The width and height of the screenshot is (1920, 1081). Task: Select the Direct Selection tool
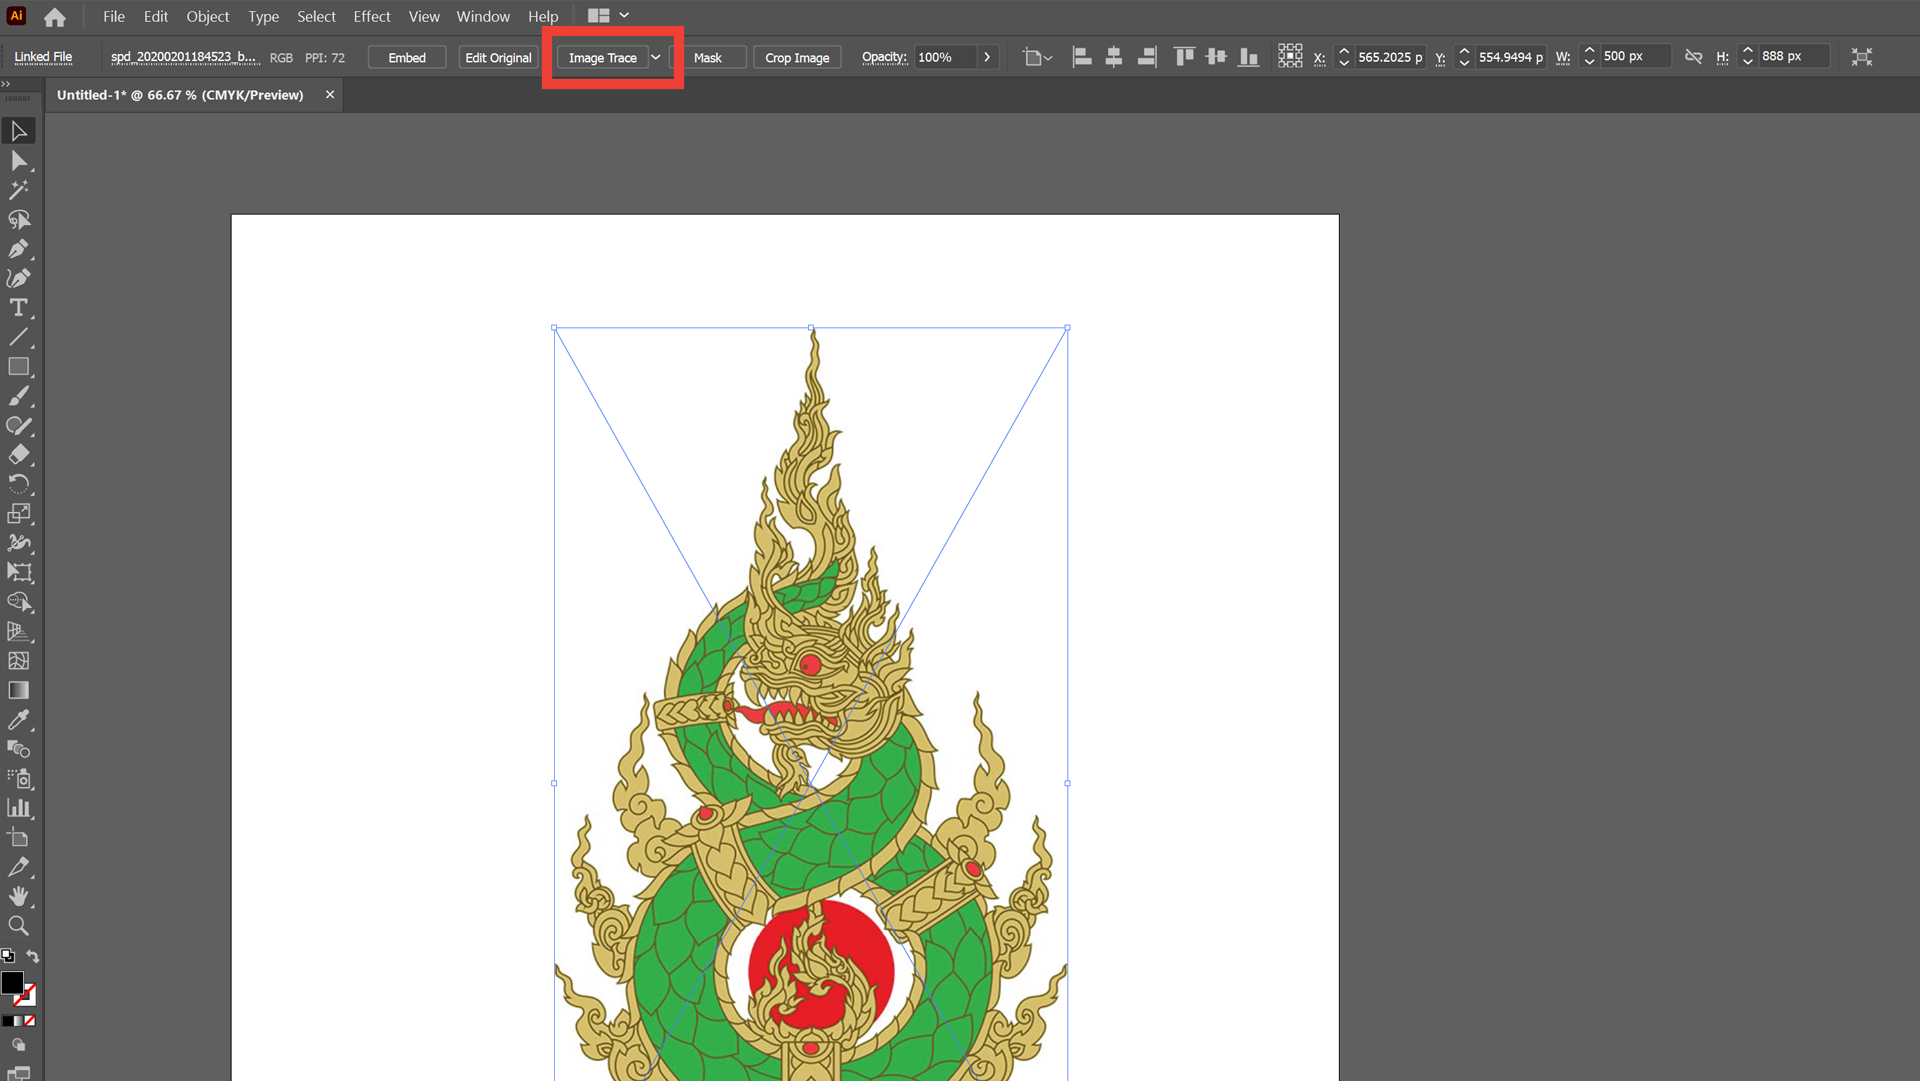[18, 161]
